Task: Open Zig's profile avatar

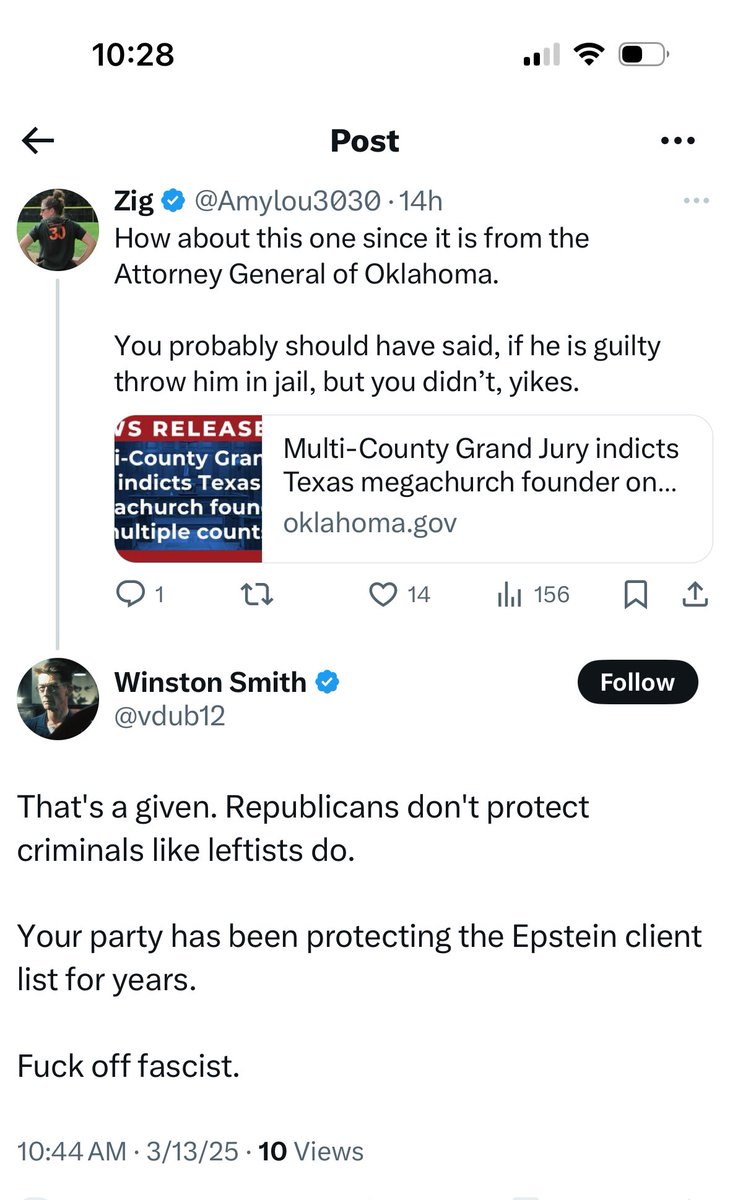Action: pos(57,226)
